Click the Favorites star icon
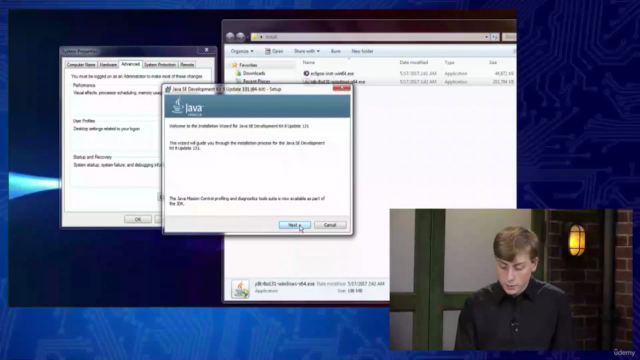The width and height of the screenshot is (640, 360). coord(234,65)
